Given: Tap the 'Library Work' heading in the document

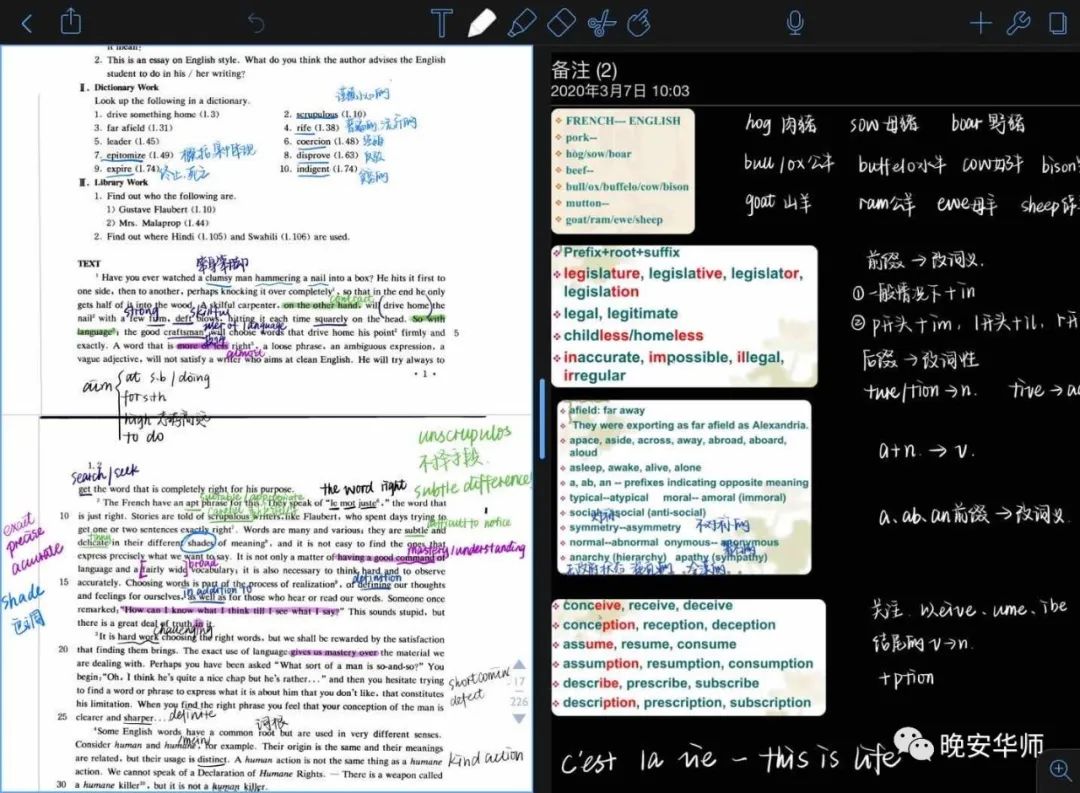Looking at the screenshot, I should [x=121, y=183].
